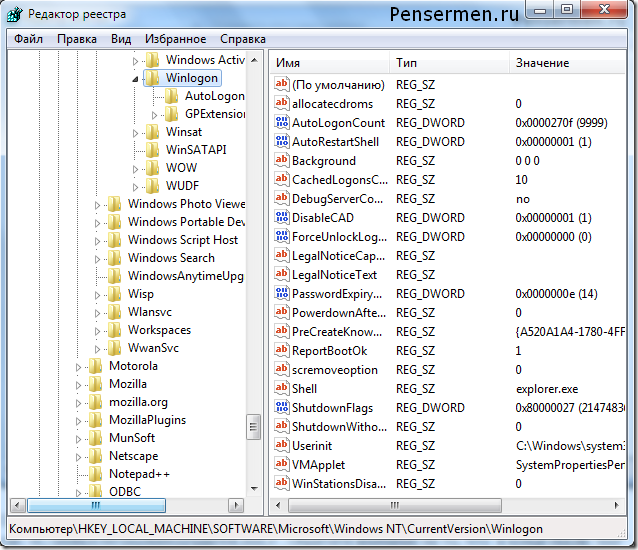The image size is (638, 550).
Task: Click the DWORD icon of ShutdownFlags
Action: coord(282,408)
